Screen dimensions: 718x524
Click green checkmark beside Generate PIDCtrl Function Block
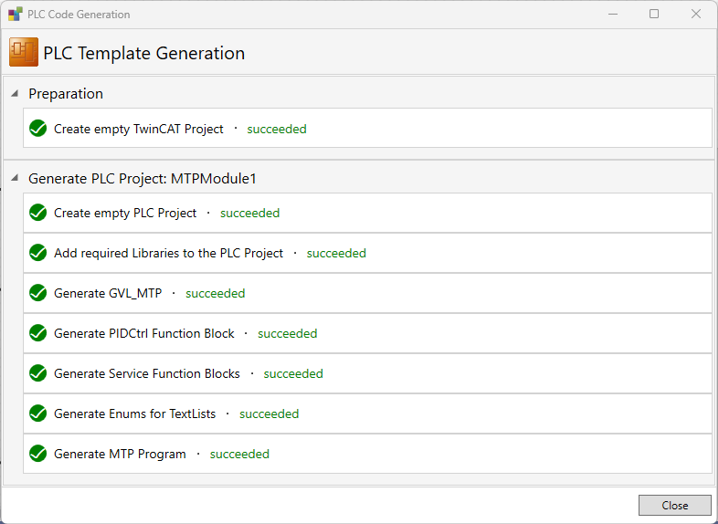pyautogui.click(x=38, y=333)
